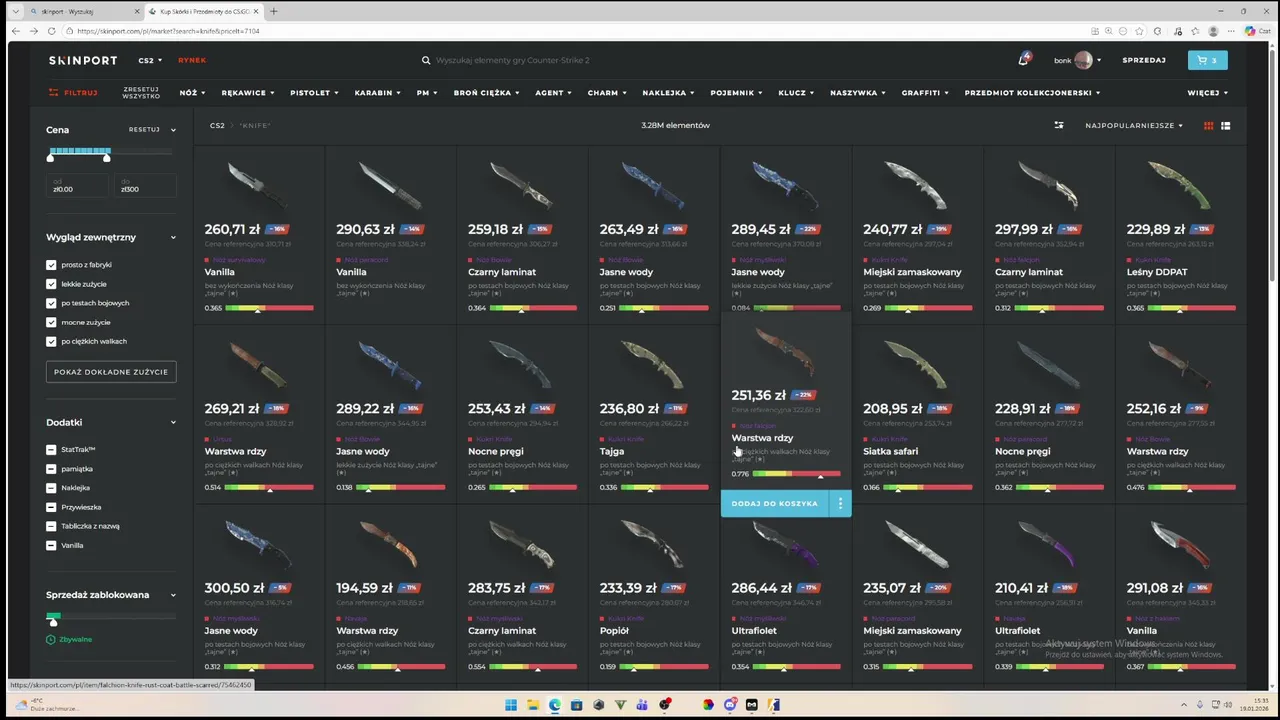
Task: Open browser tab list chevron
Action: pyautogui.click(x=15, y=11)
